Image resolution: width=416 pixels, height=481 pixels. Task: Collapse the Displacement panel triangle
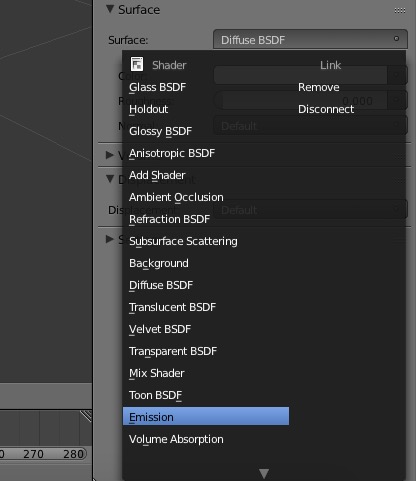pyautogui.click(x=110, y=179)
